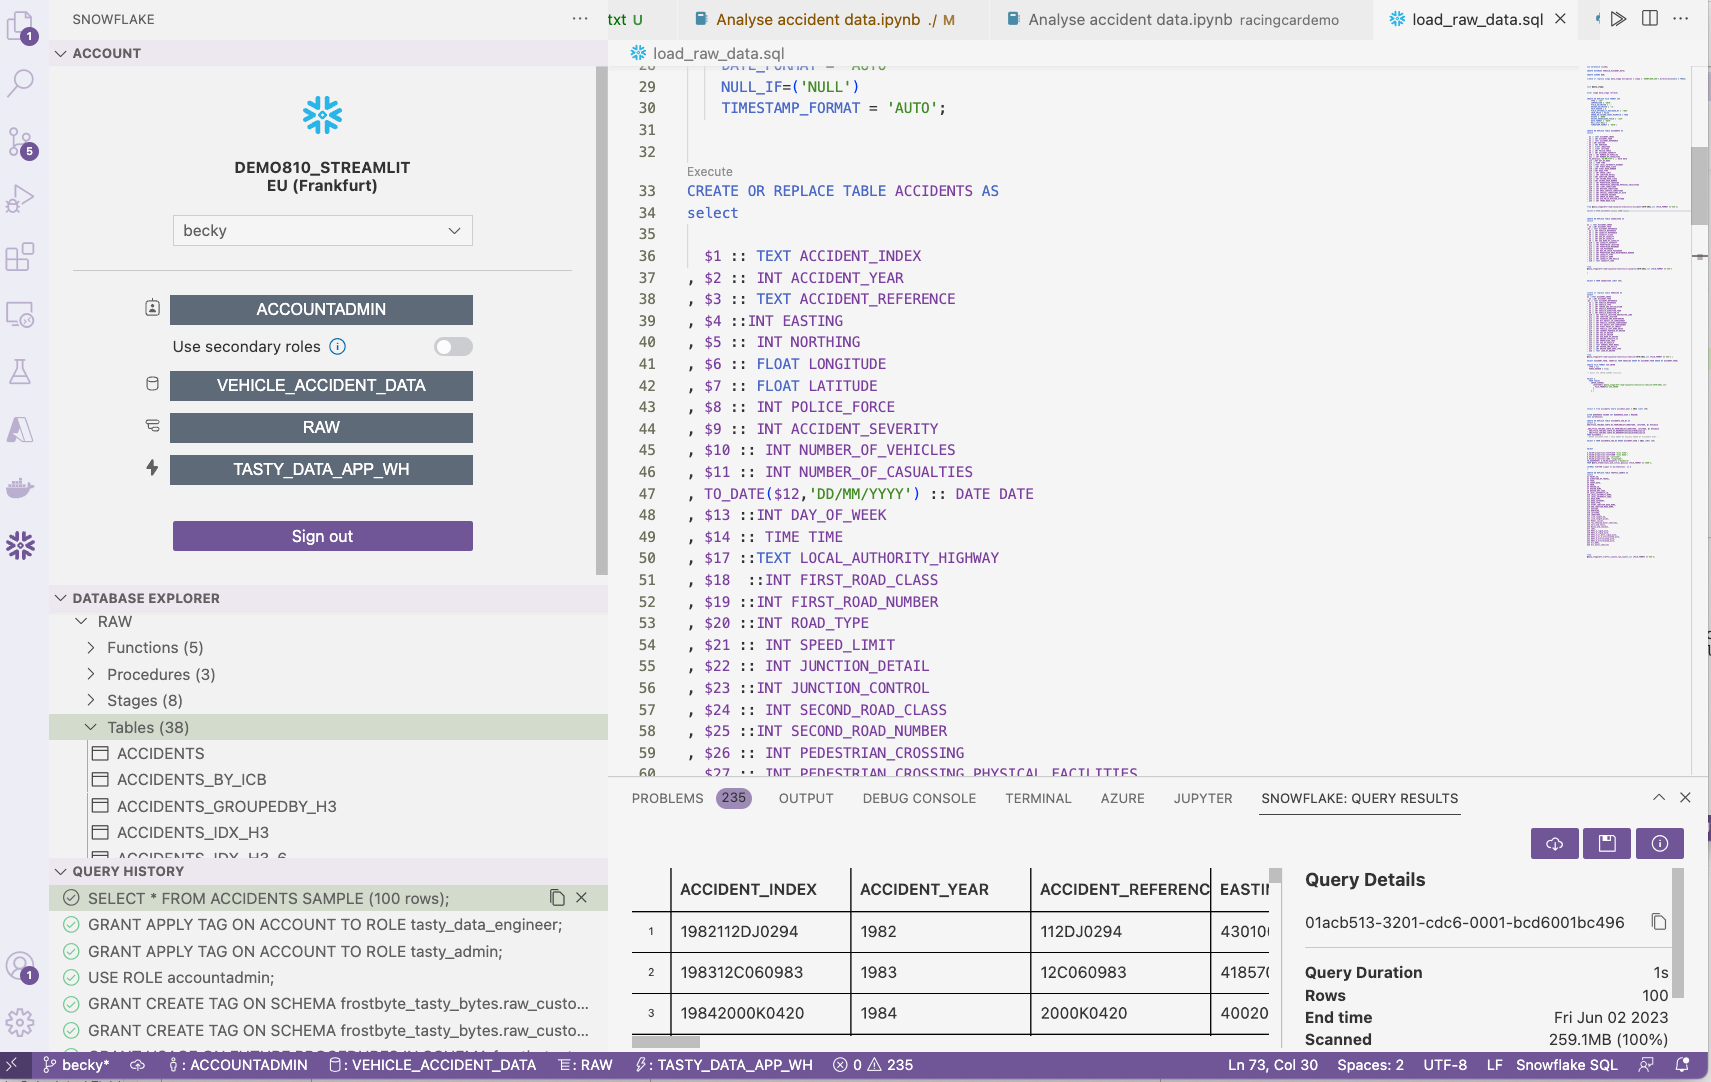This screenshot has height=1082, width=1711.
Task: Open the Extensions view
Action: pyautogui.click(x=20, y=256)
